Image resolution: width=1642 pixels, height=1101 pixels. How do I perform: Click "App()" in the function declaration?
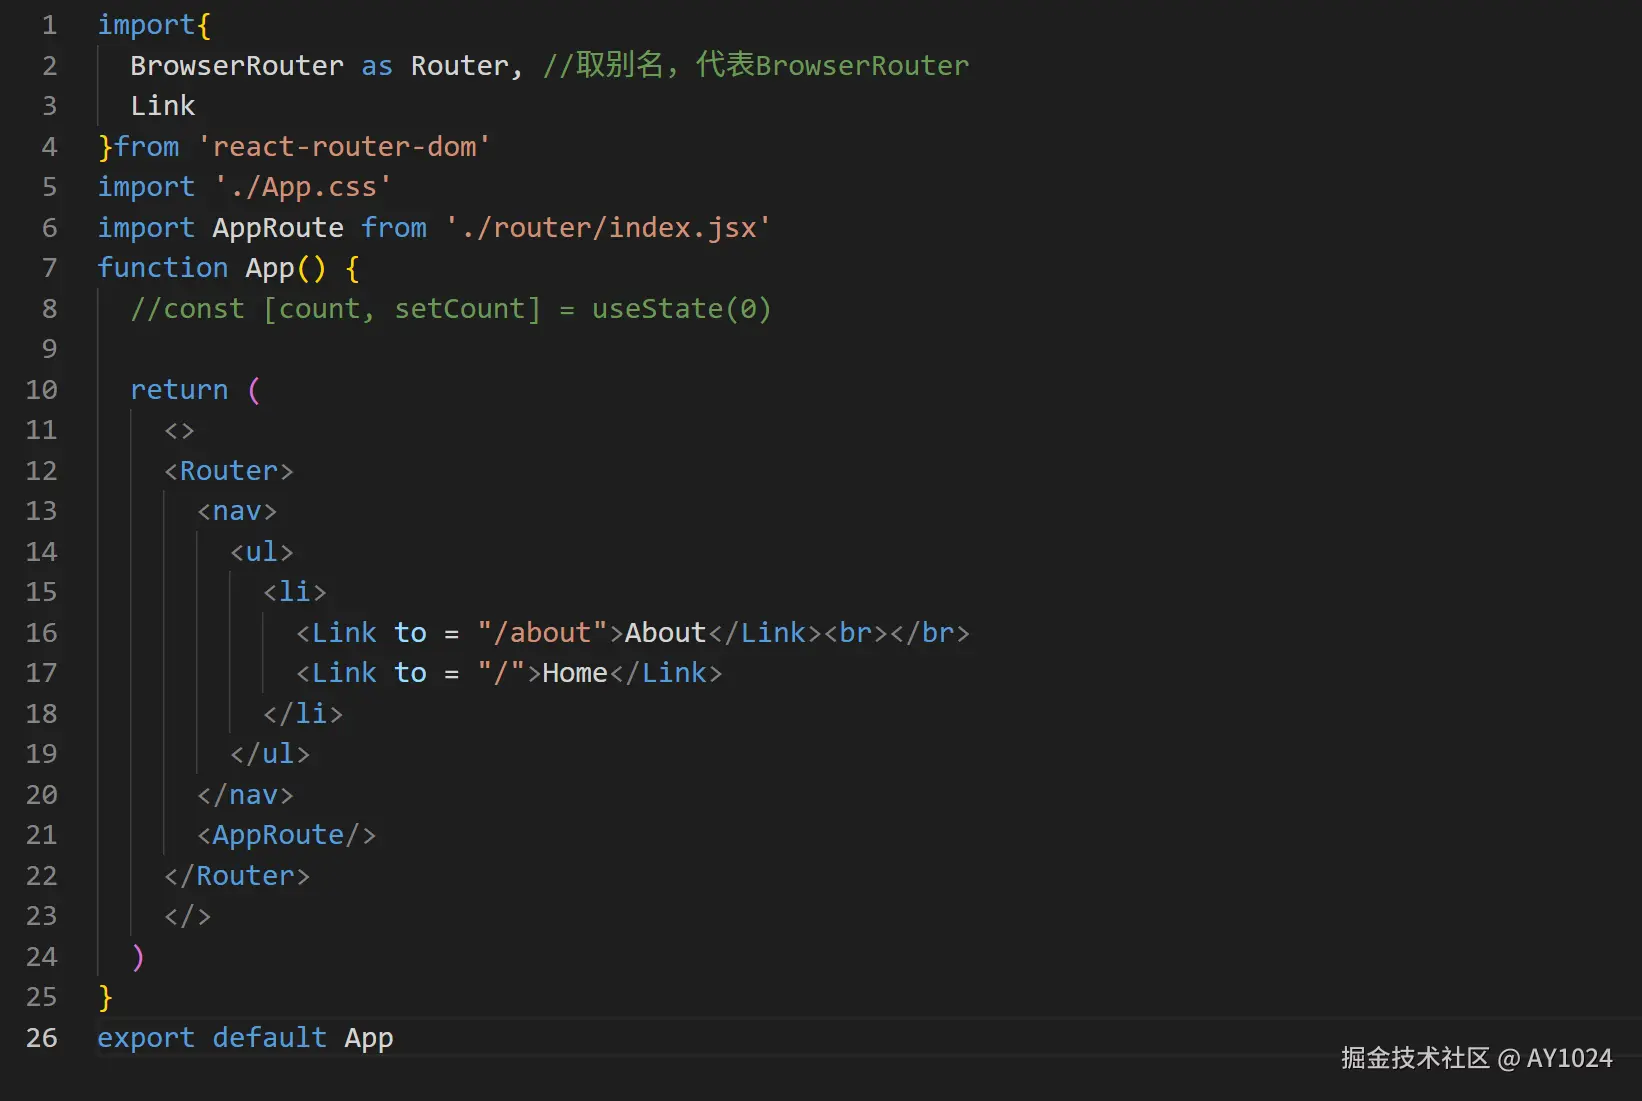tap(286, 268)
